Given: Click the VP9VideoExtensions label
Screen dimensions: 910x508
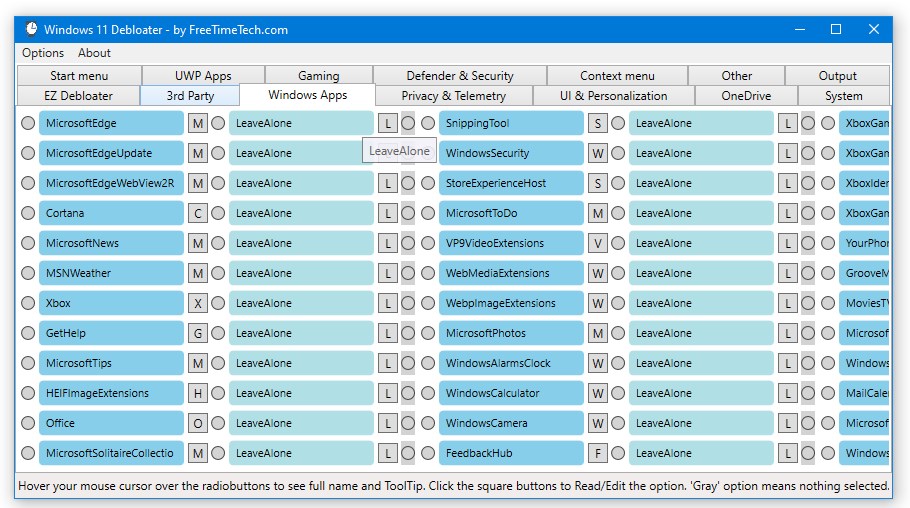Looking at the screenshot, I should point(511,243).
